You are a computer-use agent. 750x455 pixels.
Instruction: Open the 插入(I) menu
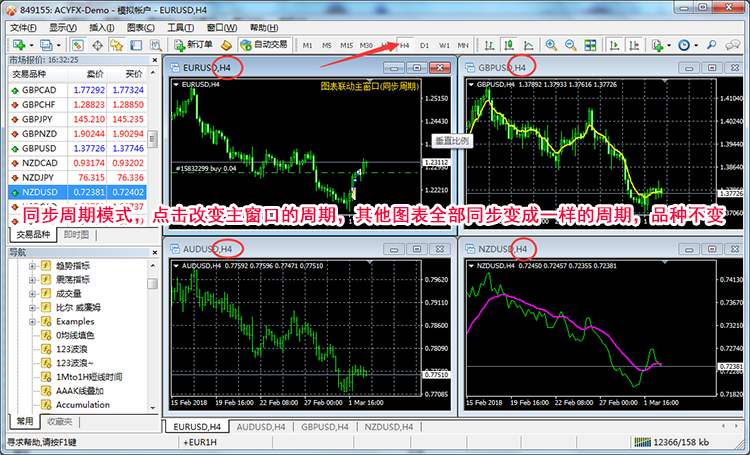(x=102, y=27)
